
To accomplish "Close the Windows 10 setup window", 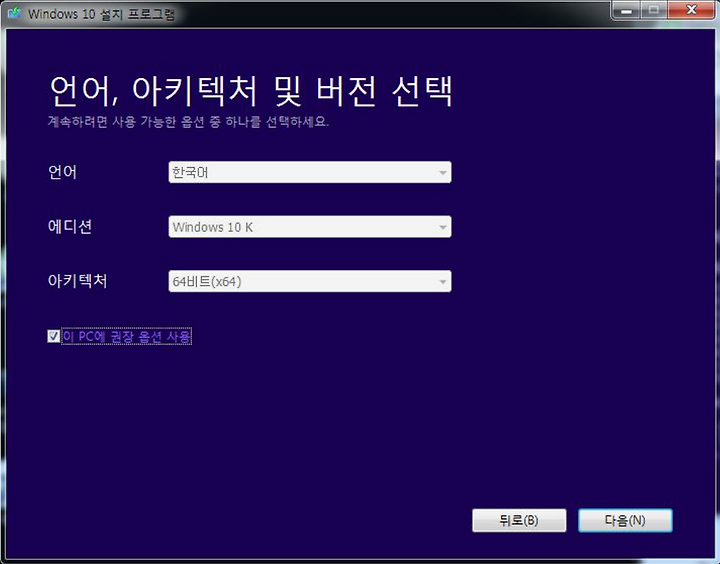I will (691, 10).
